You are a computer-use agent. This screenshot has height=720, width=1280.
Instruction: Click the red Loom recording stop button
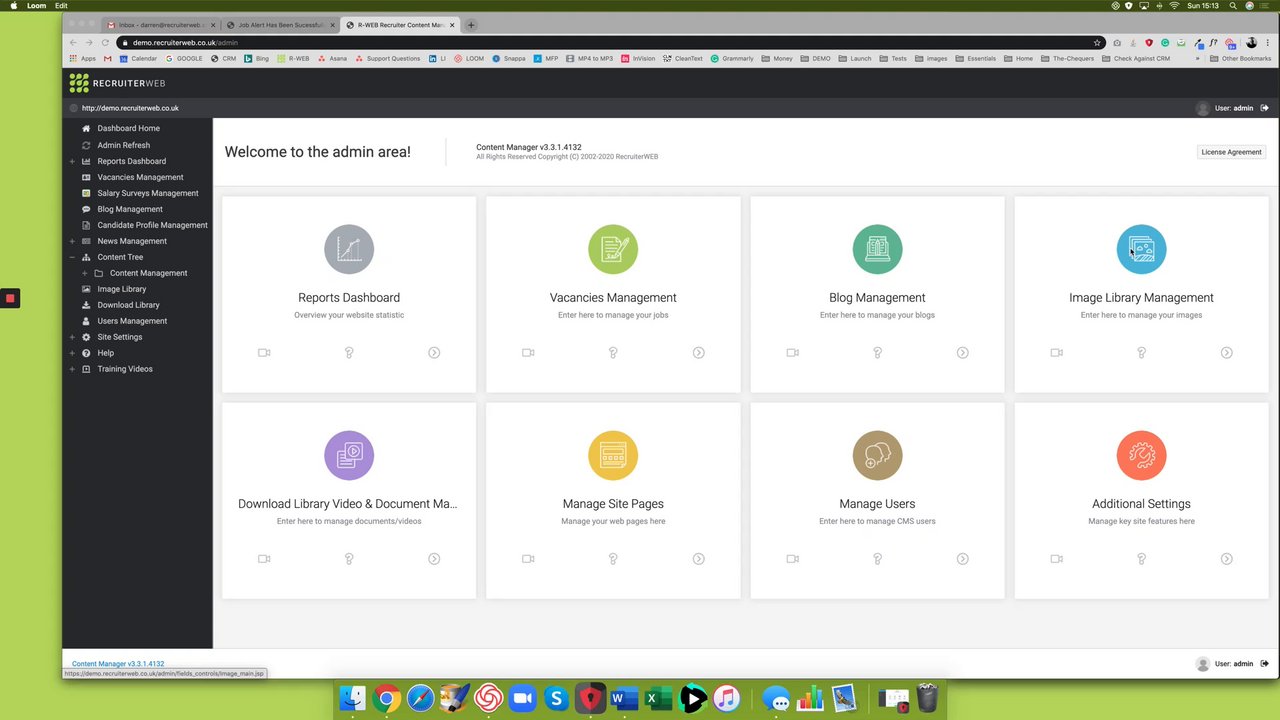coord(9,298)
